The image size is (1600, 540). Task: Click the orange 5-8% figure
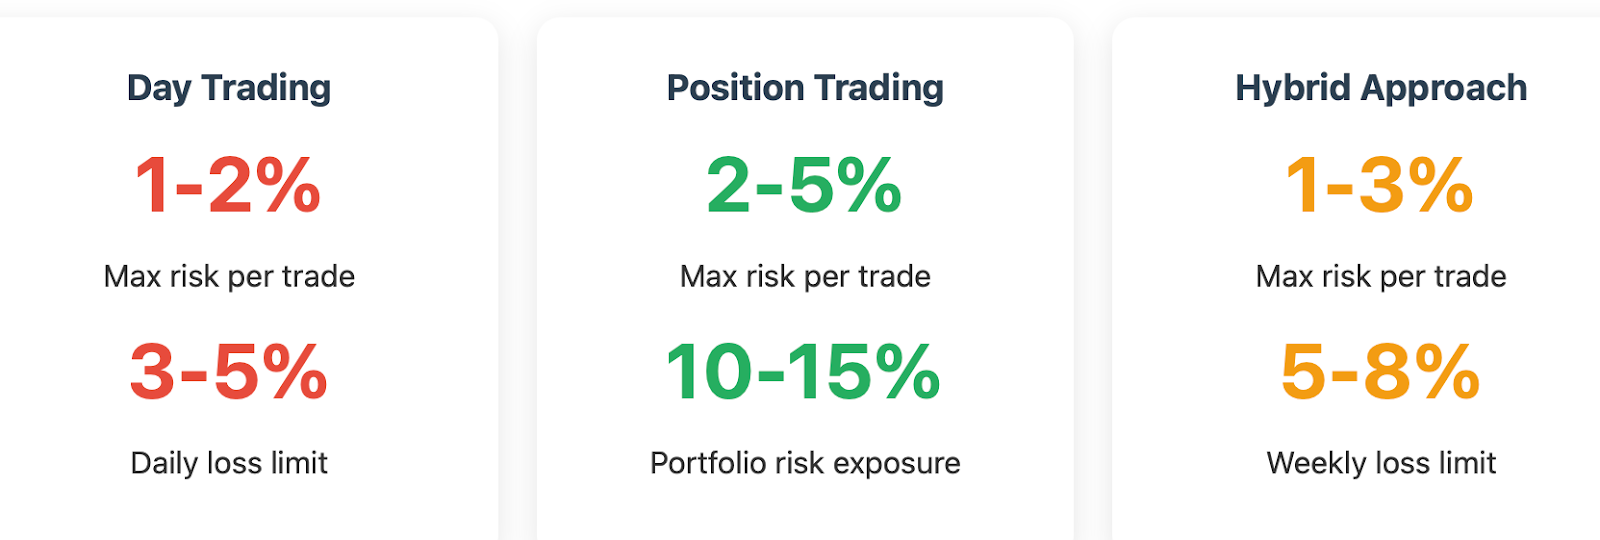pos(1381,372)
